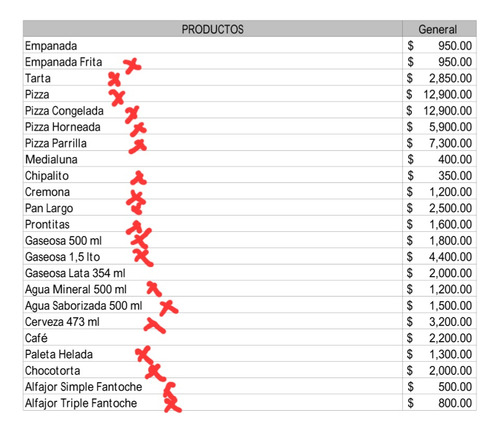
Task: Click the red X beside Empanada Frita
Action: 132,66
